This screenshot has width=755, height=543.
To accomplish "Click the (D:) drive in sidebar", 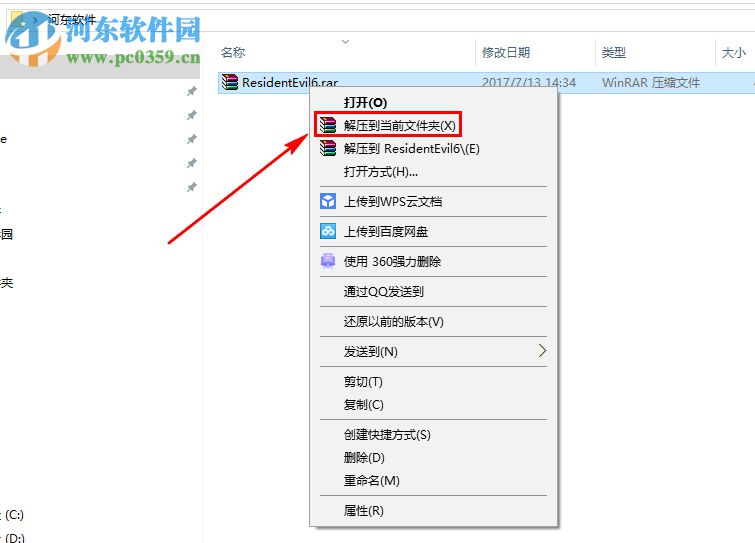I will point(14,537).
